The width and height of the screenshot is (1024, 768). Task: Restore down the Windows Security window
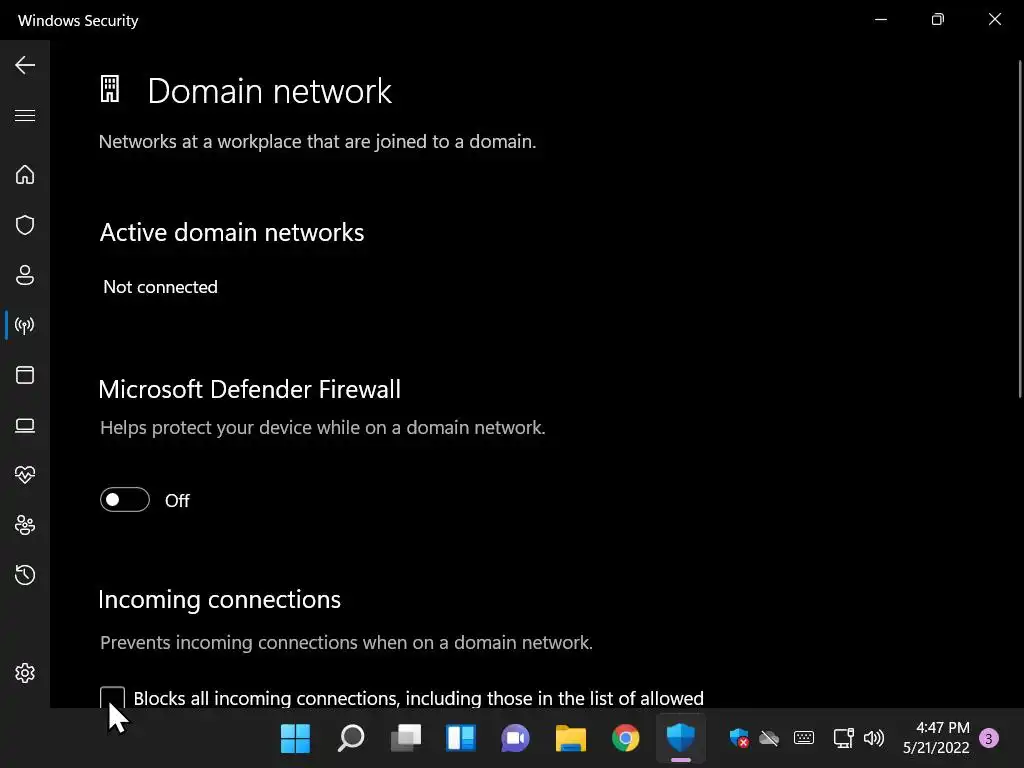(938, 20)
